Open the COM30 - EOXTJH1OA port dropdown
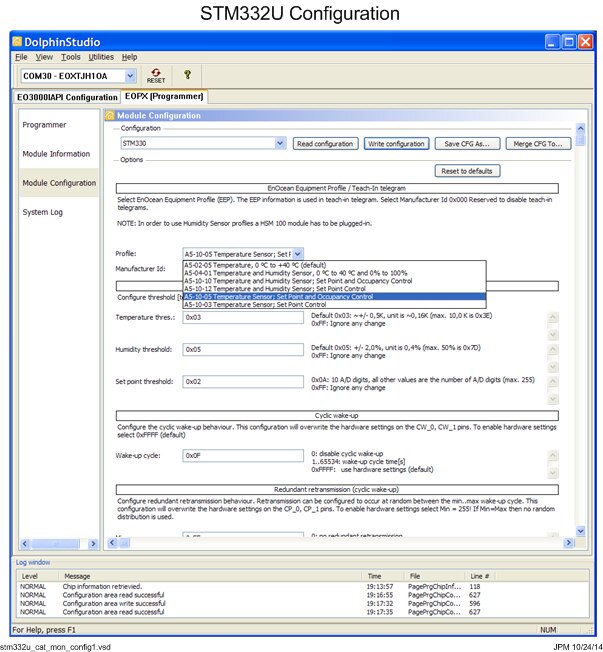Image resolution: width=603 pixels, height=652 pixels. tap(130, 76)
